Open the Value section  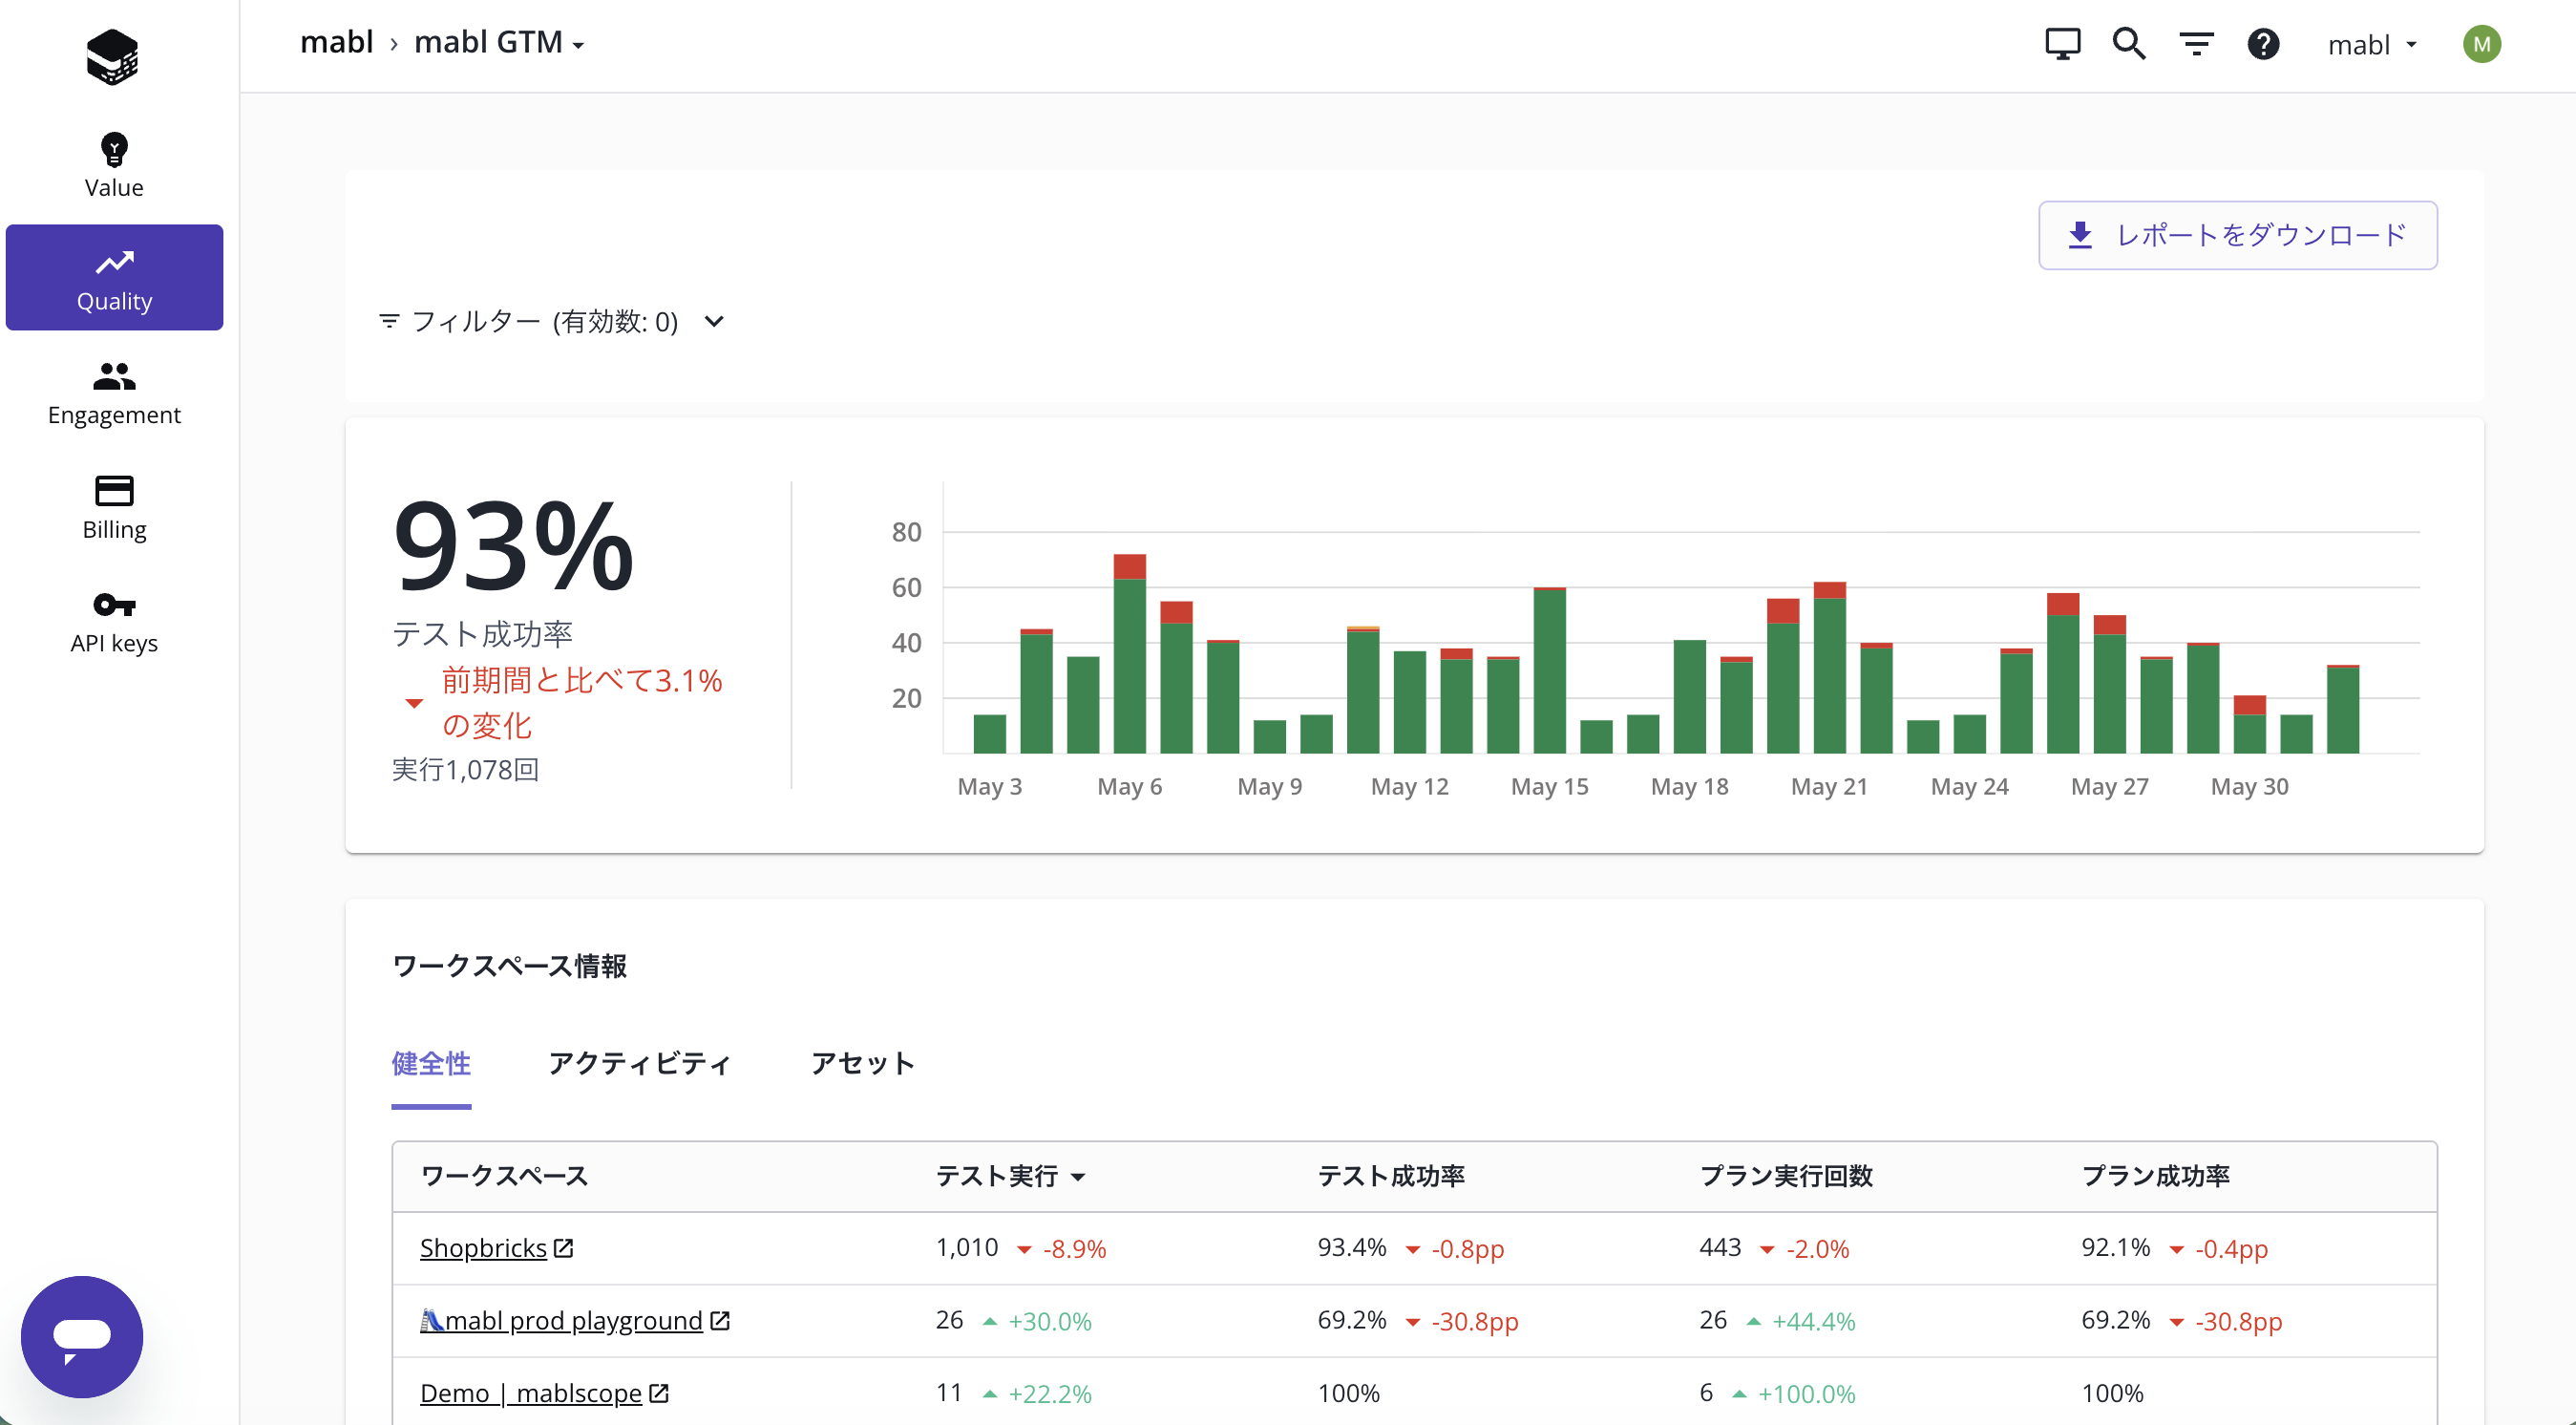tap(114, 165)
